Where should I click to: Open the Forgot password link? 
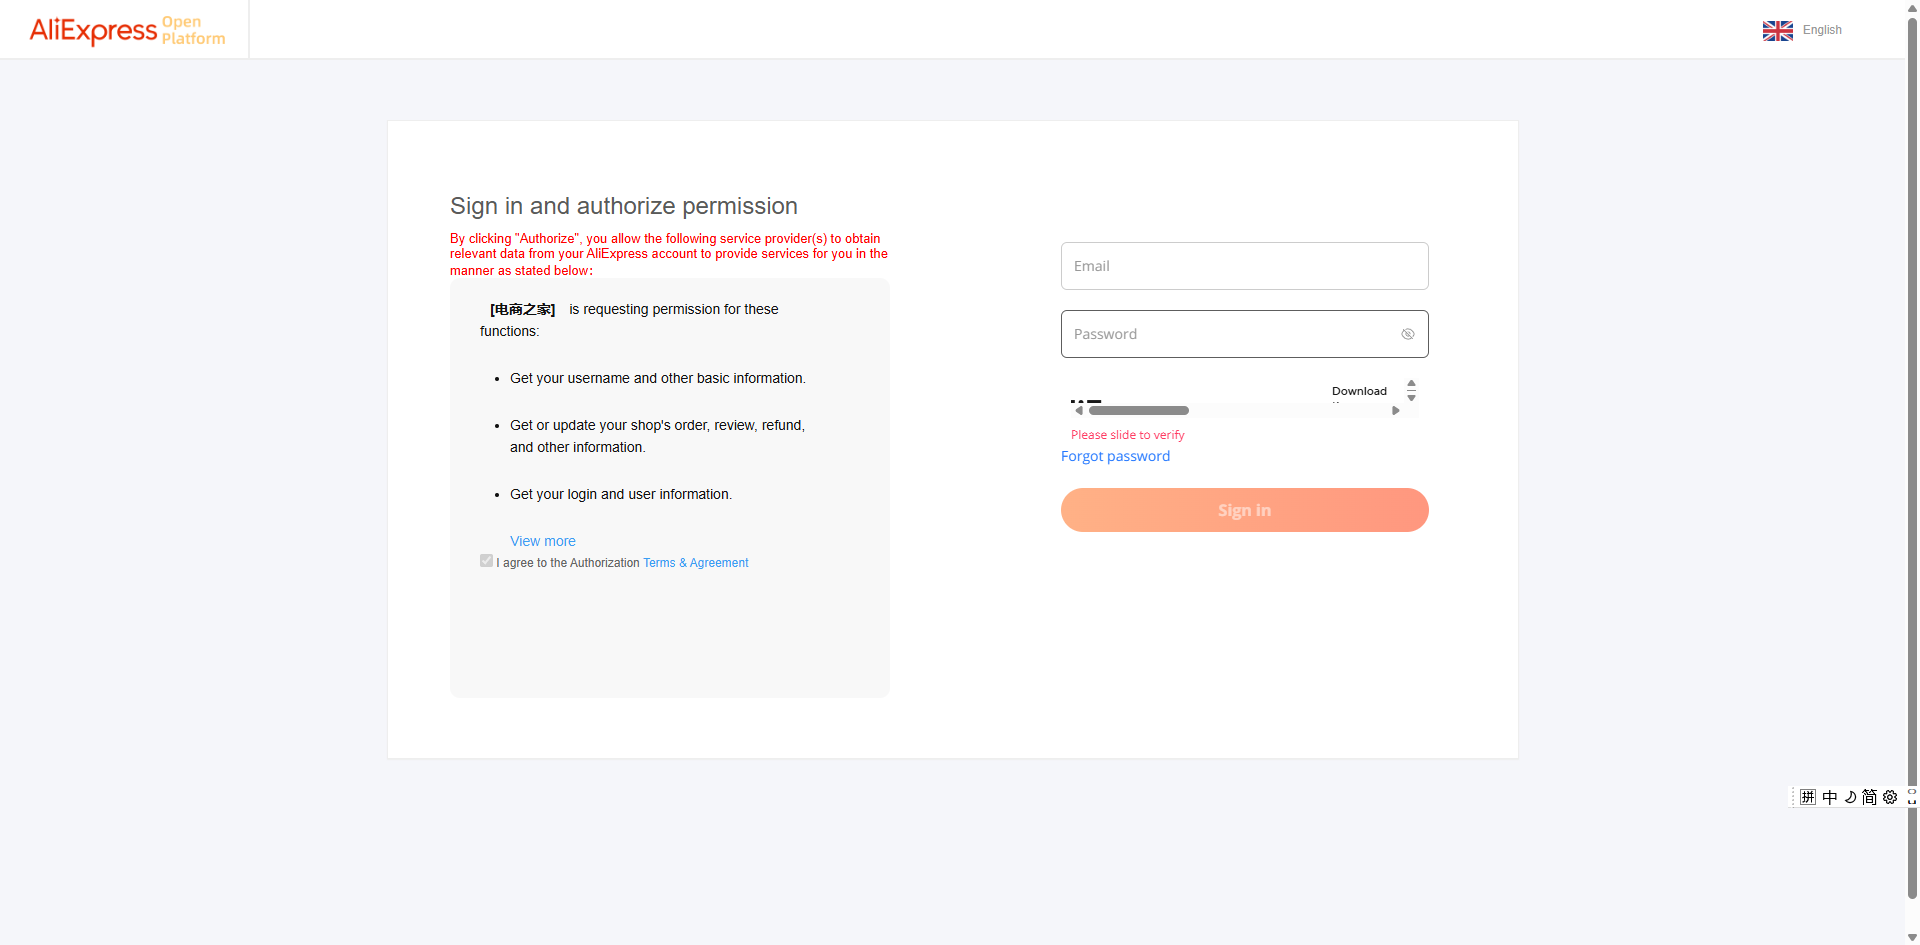point(1115,456)
